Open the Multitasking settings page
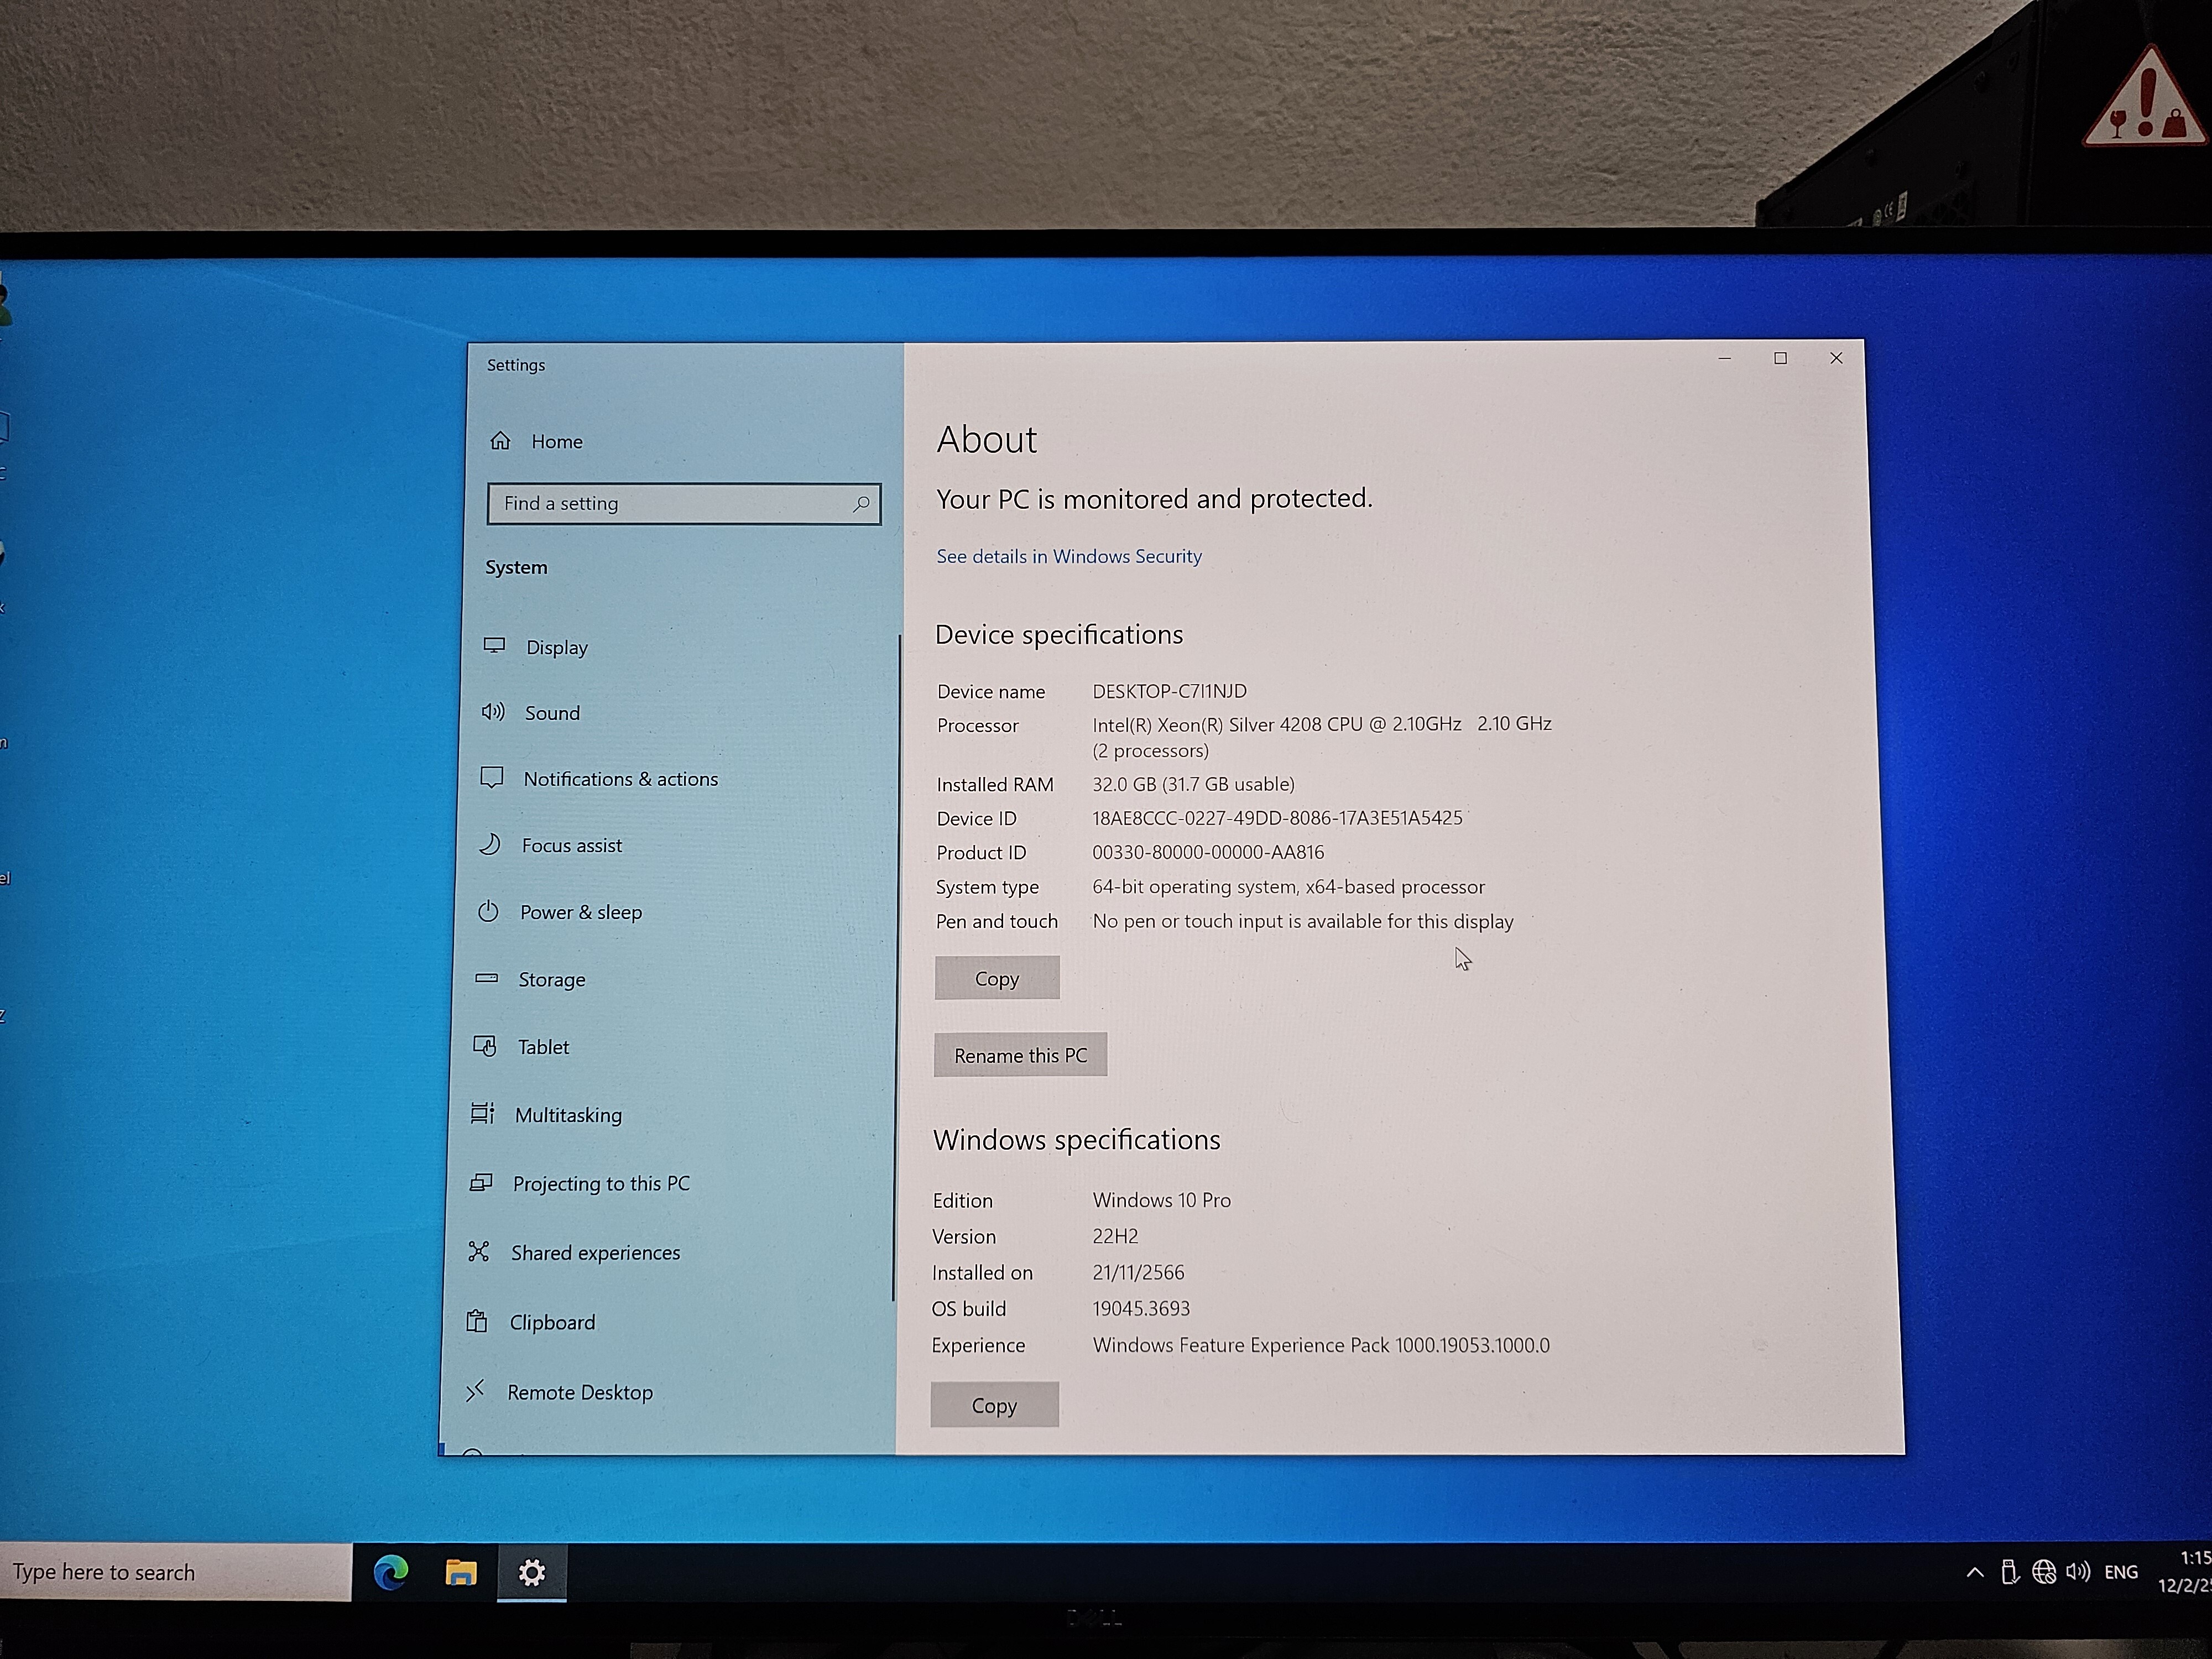Image resolution: width=2212 pixels, height=1659 pixels. point(568,1115)
